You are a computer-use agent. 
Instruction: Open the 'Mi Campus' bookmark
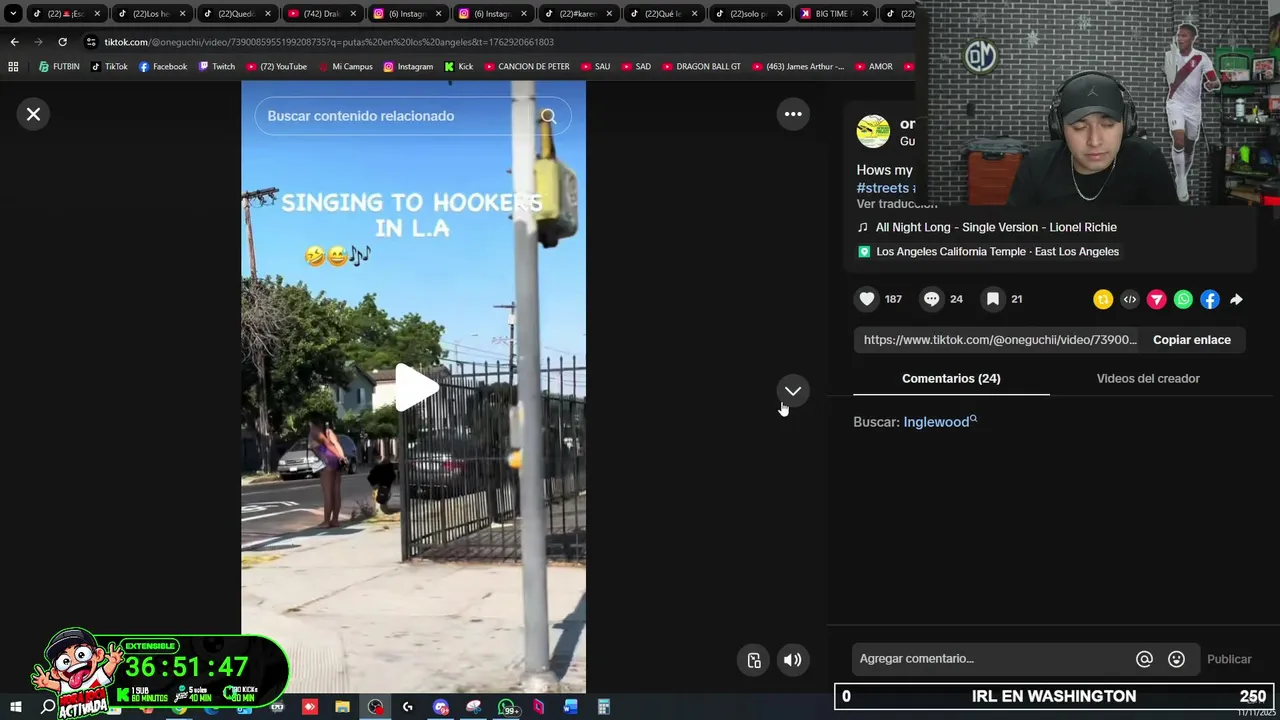(x=346, y=67)
